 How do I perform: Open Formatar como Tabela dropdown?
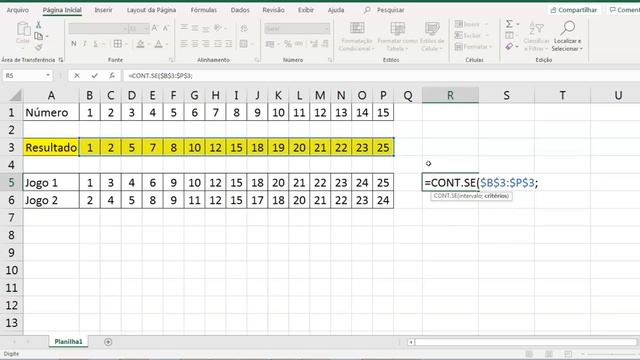pos(398,37)
